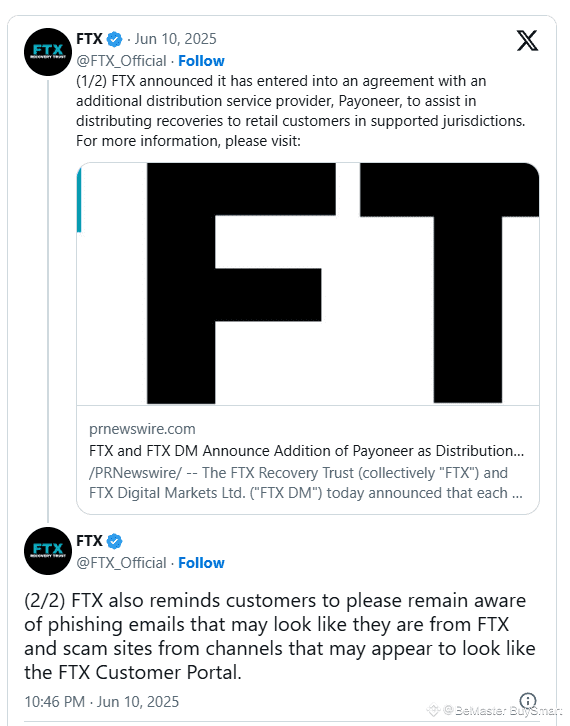This screenshot has width=570, height=726.
Task: Click the info icon near timestamp
Action: coord(528,701)
